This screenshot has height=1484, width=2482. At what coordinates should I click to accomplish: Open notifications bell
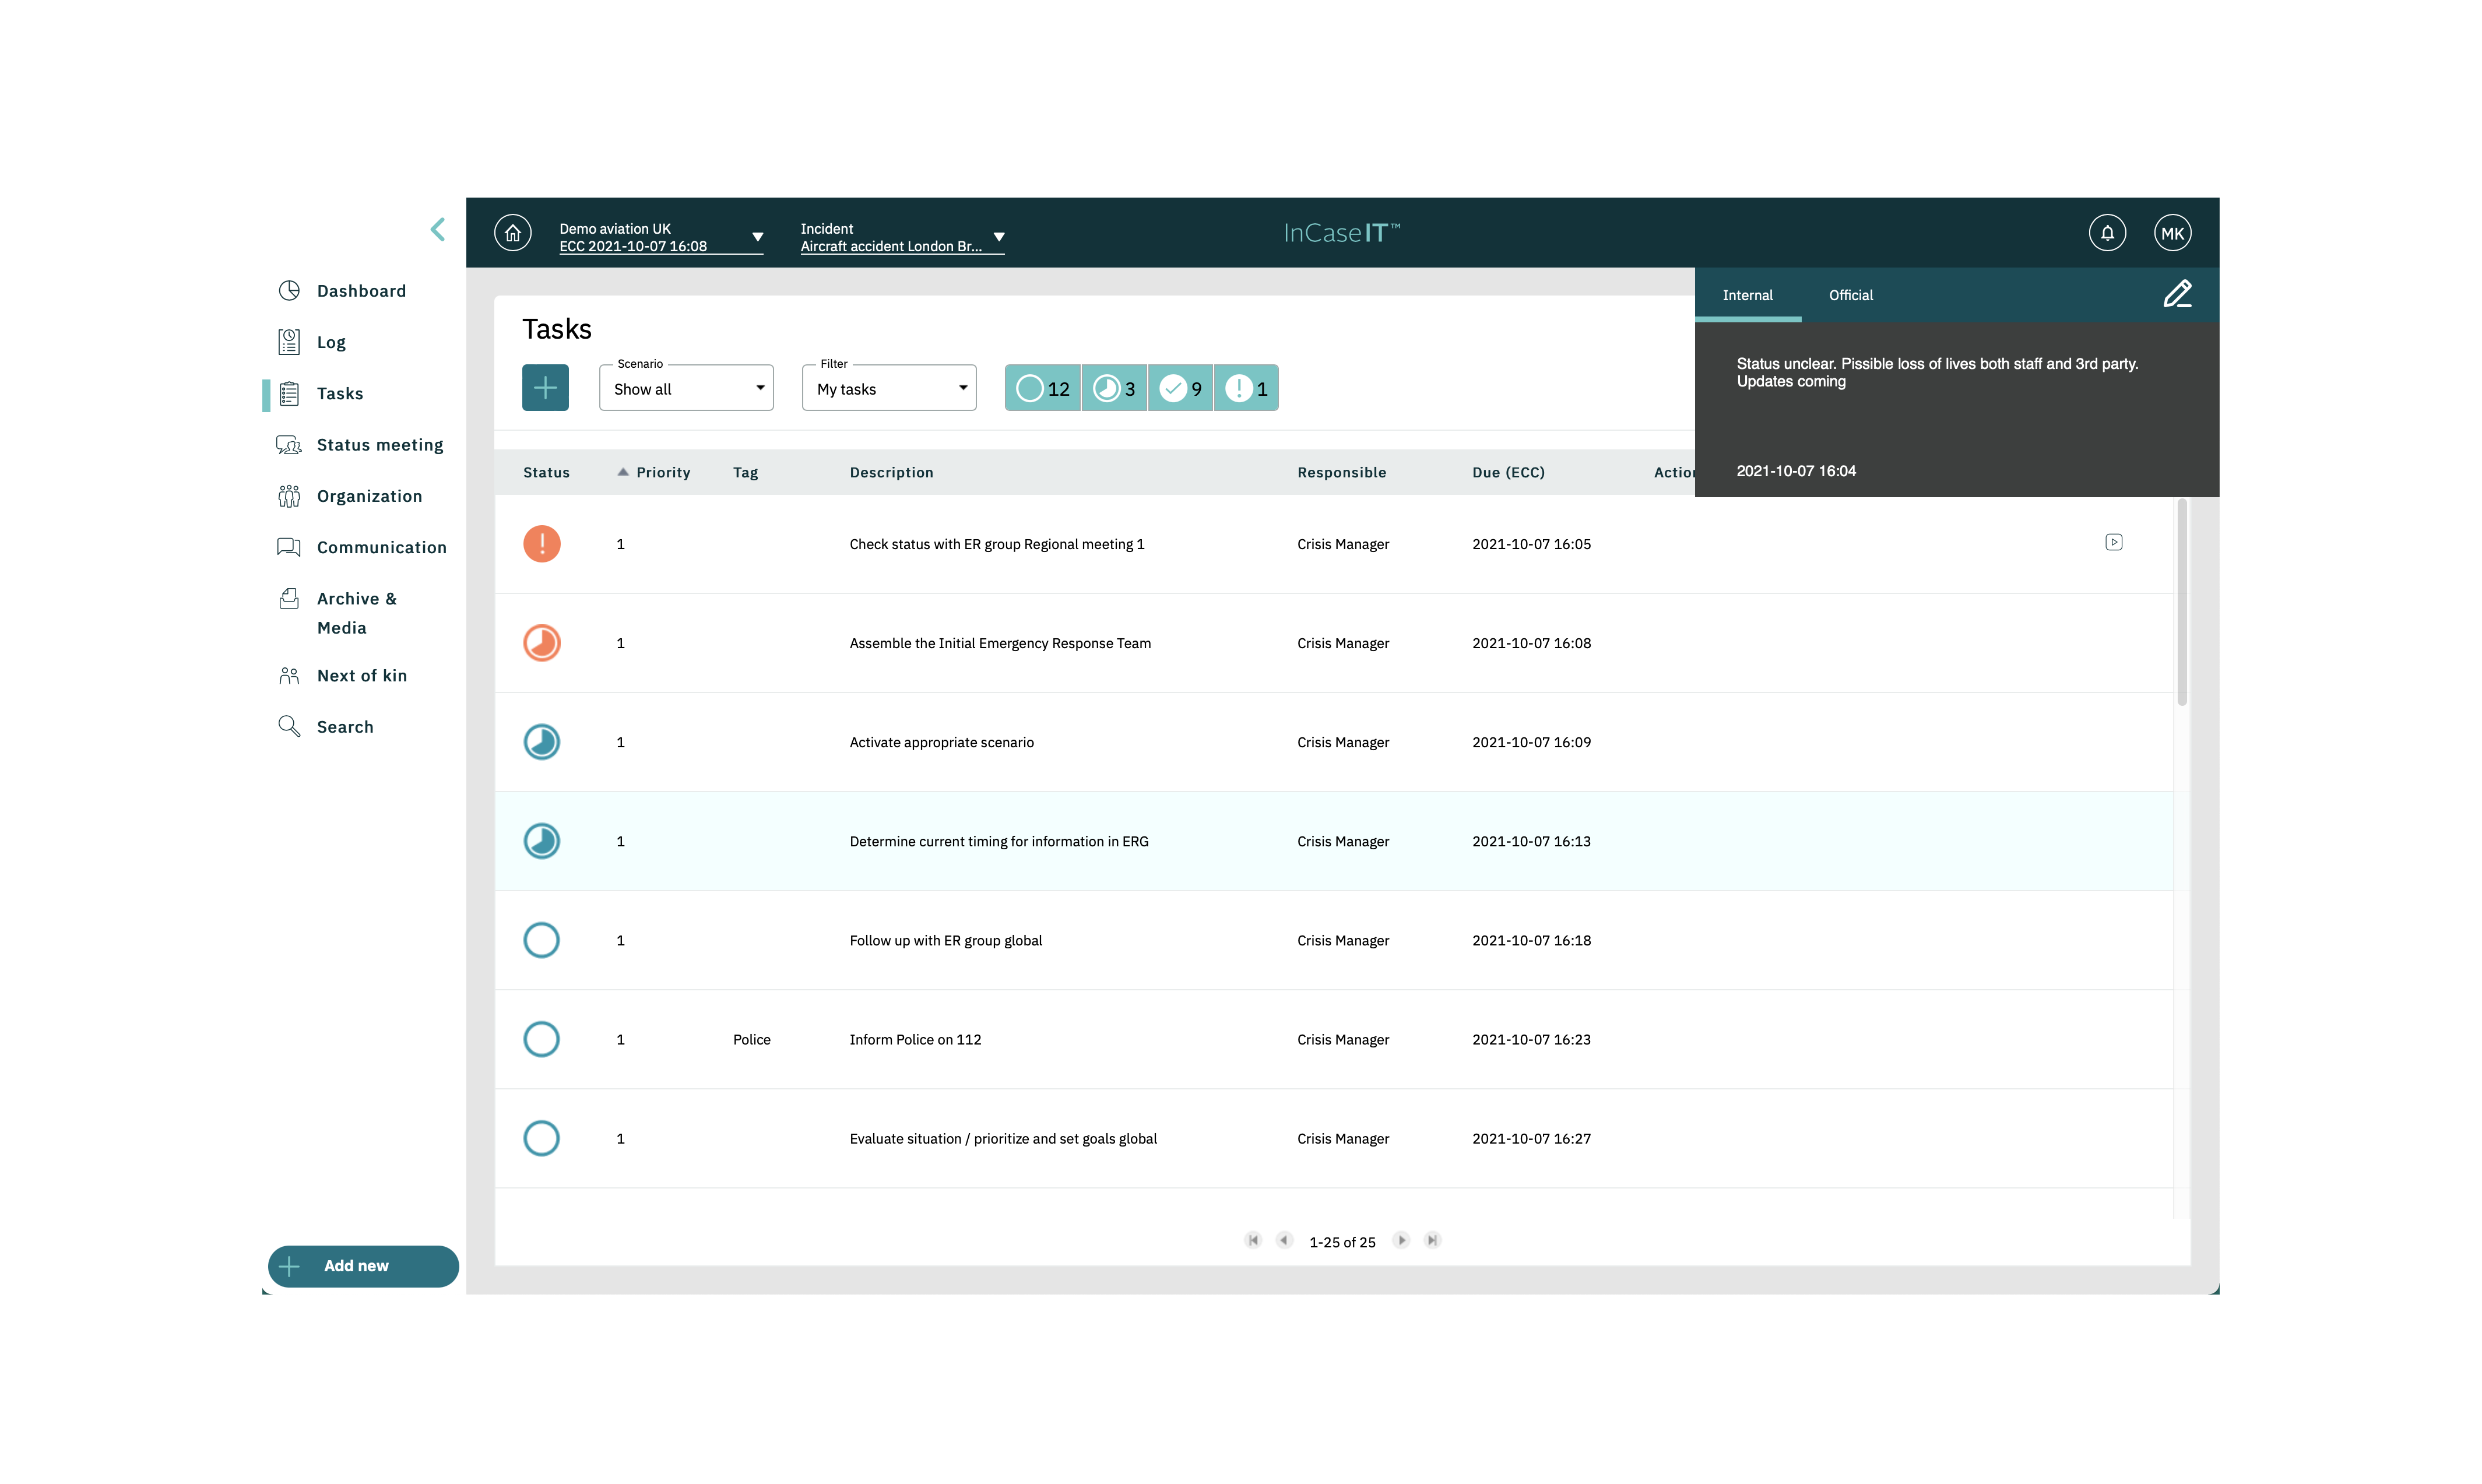tap(2107, 233)
